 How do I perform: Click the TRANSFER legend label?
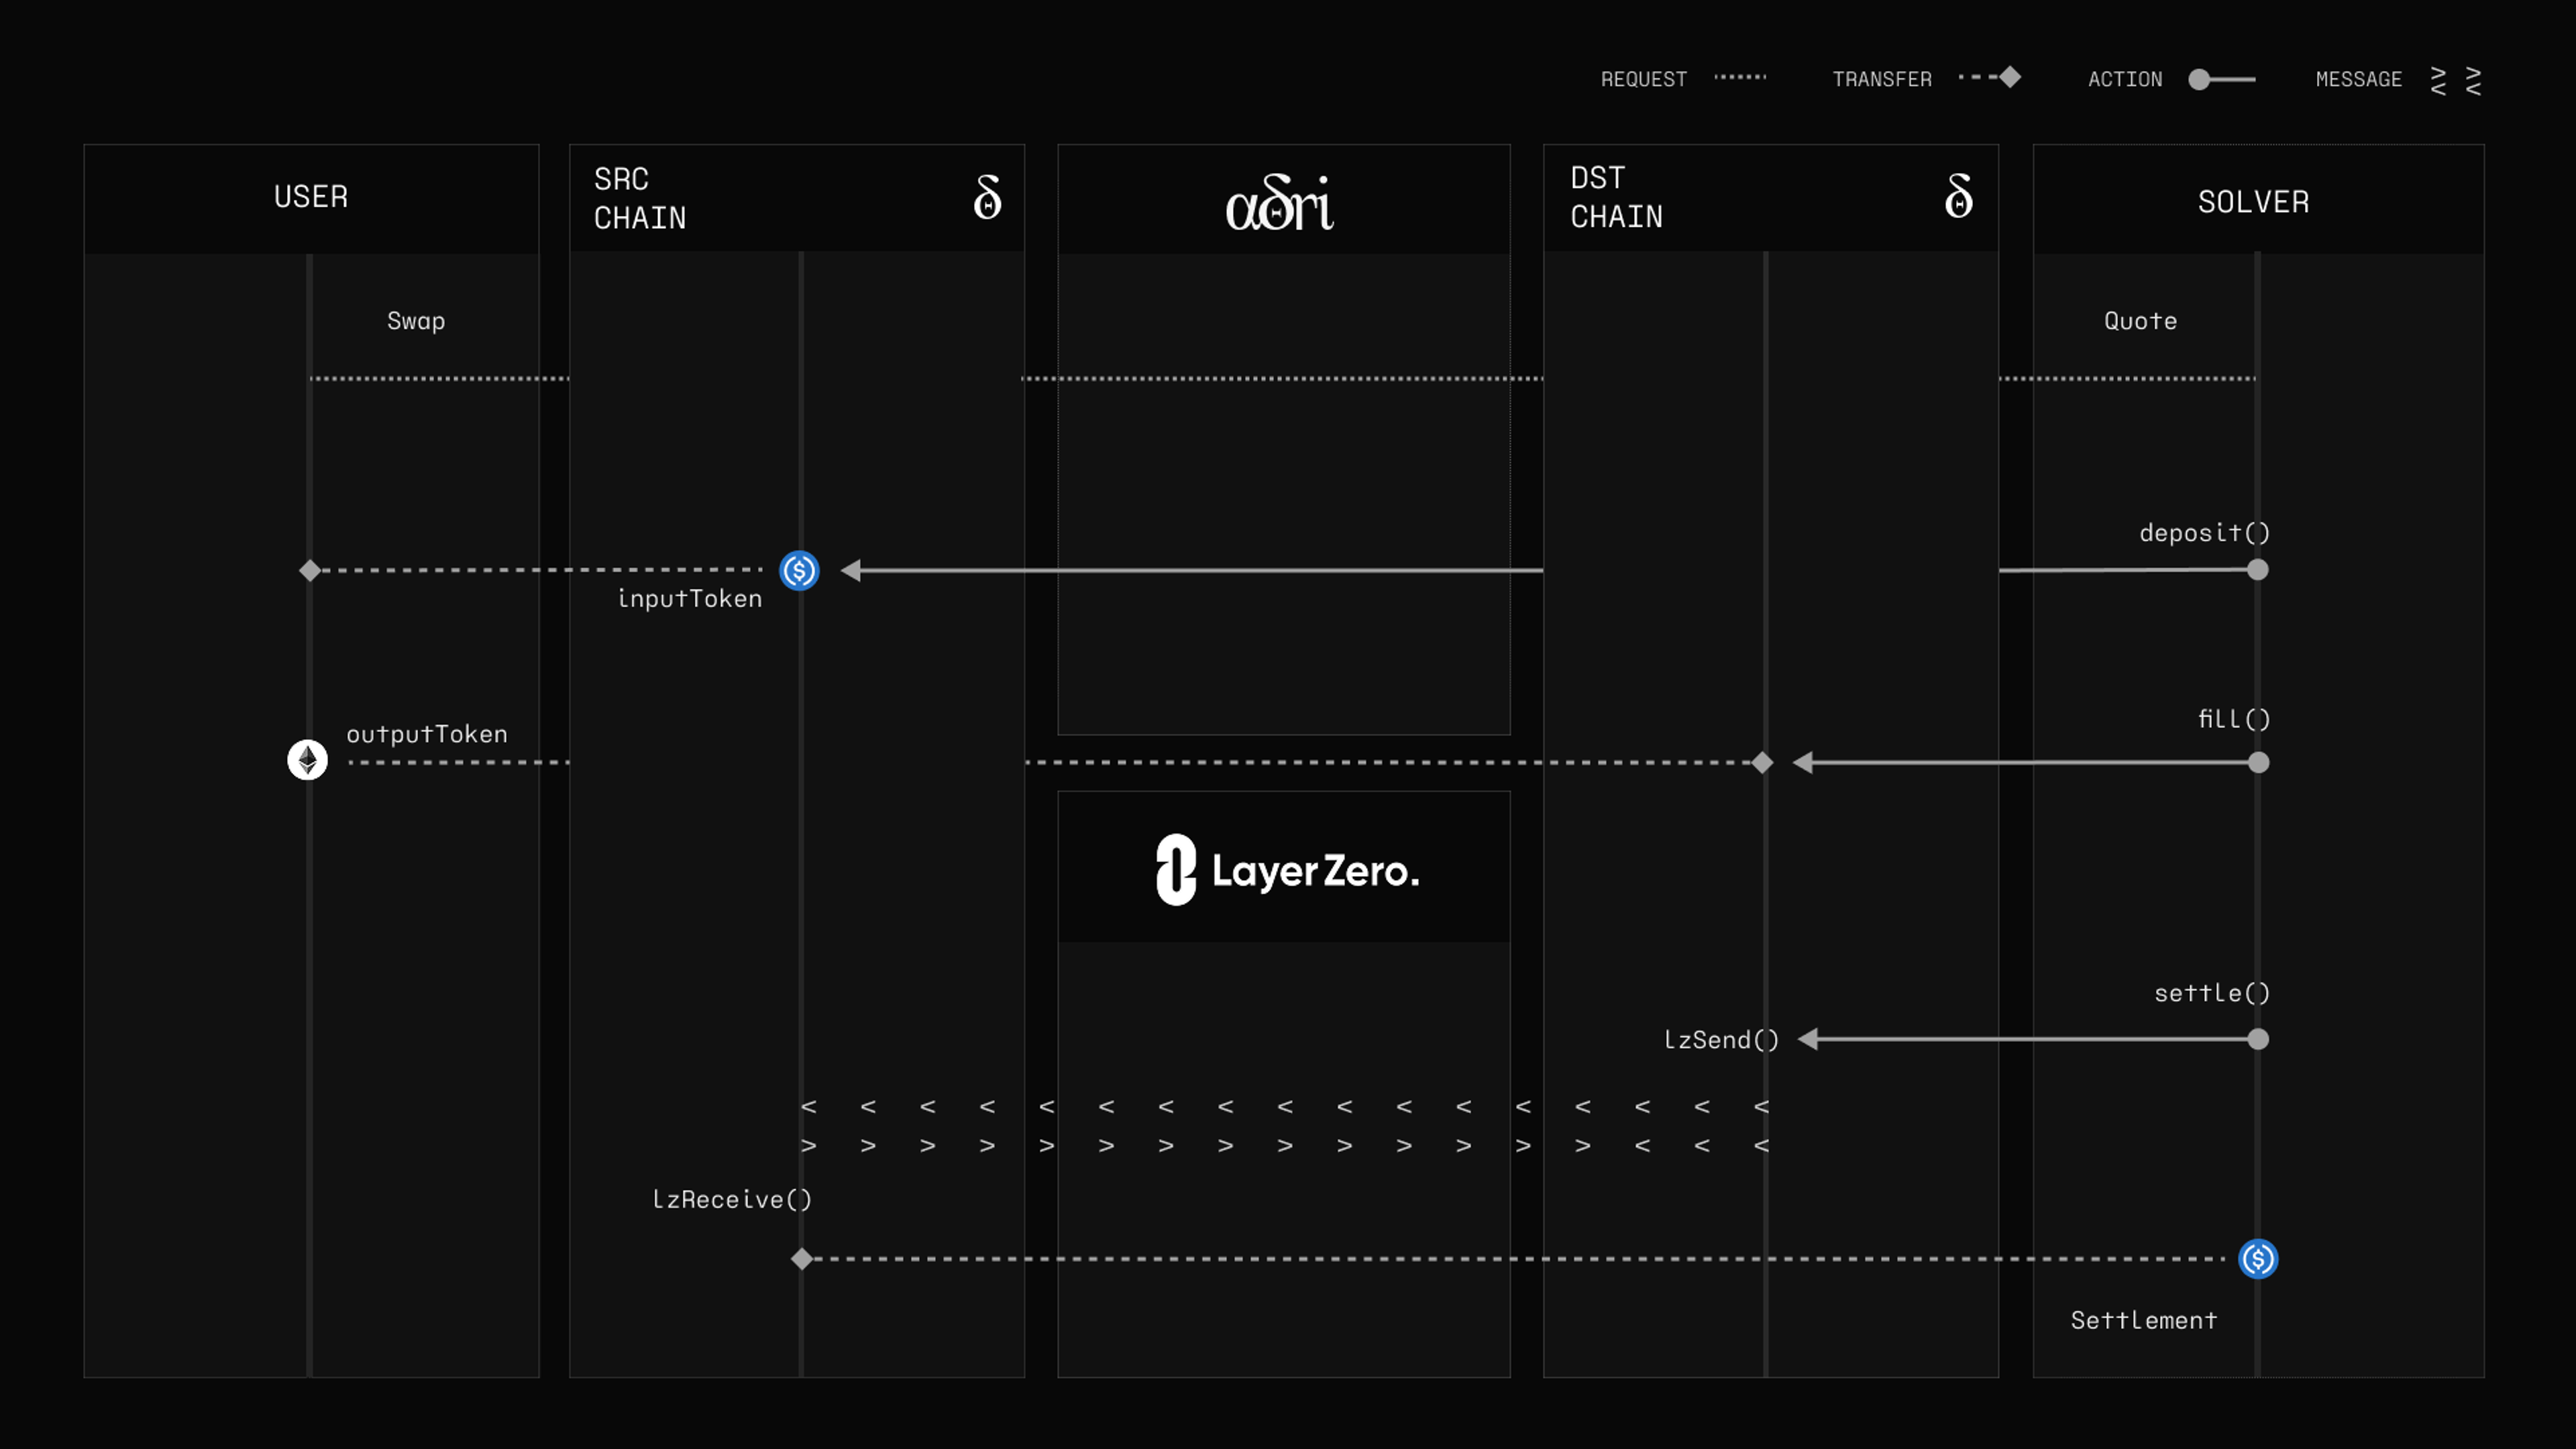(x=1882, y=79)
